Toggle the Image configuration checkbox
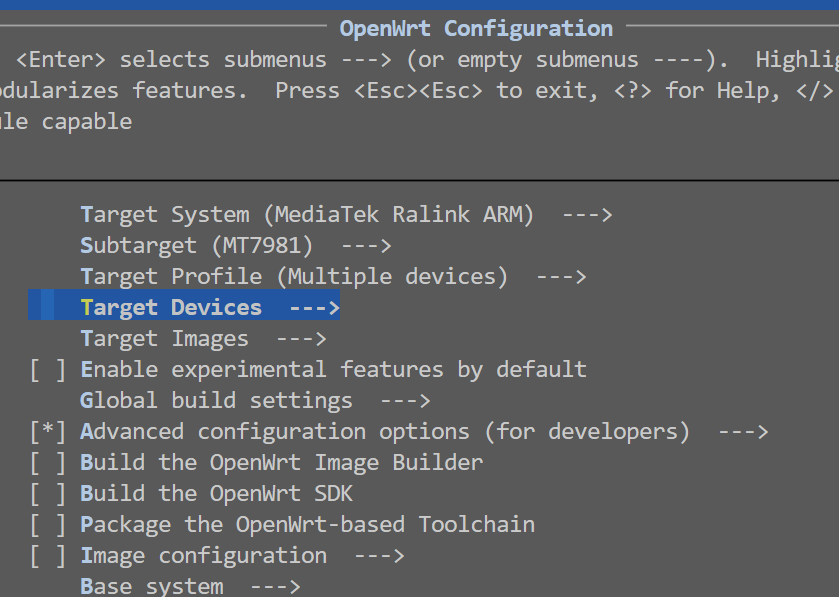This screenshot has width=839, height=597. [x=48, y=556]
